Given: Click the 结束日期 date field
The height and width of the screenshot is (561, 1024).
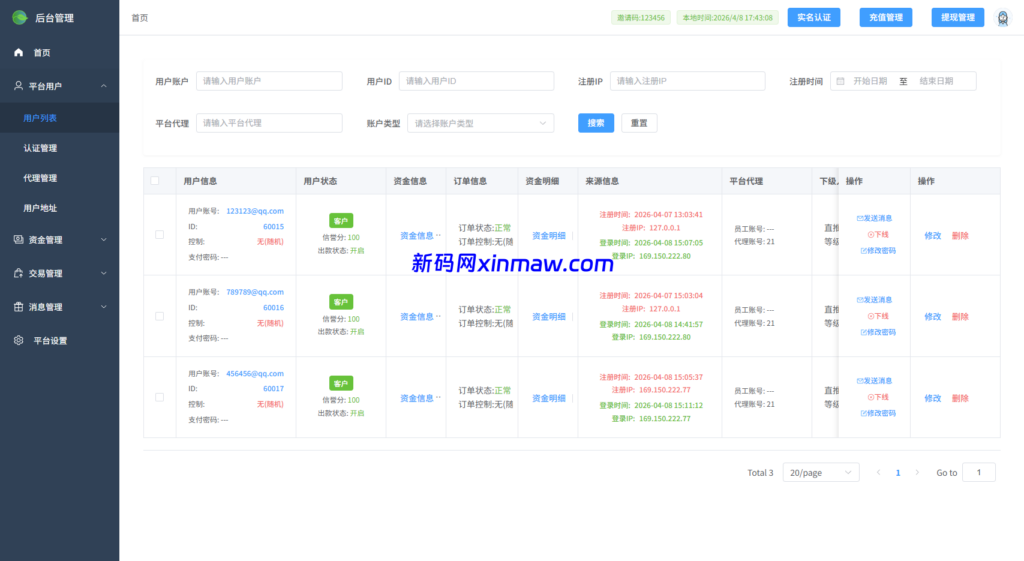Looking at the screenshot, I should (936, 81).
